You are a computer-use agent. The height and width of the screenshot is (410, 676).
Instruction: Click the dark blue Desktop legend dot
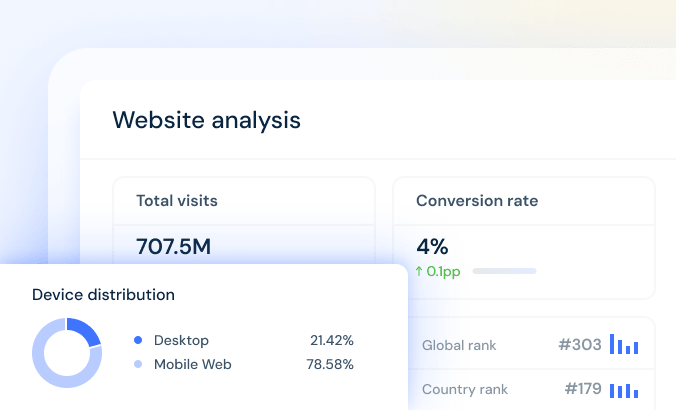point(138,340)
